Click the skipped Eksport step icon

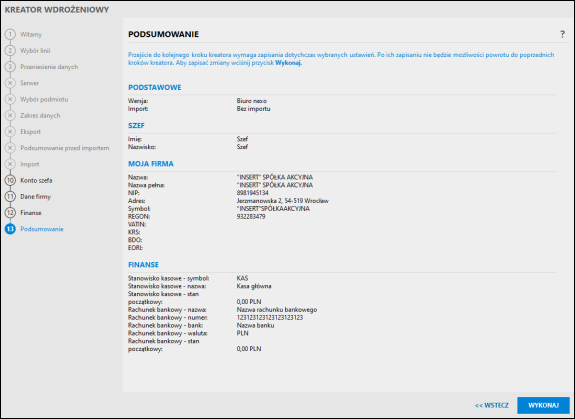pyautogui.click(x=10, y=132)
